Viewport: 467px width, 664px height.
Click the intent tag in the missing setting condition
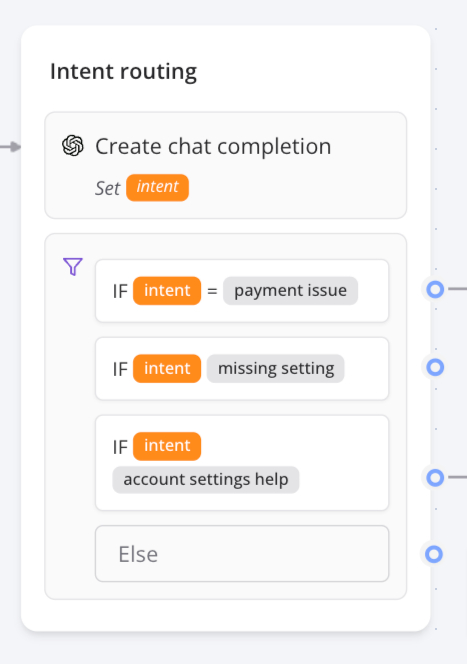tap(167, 368)
